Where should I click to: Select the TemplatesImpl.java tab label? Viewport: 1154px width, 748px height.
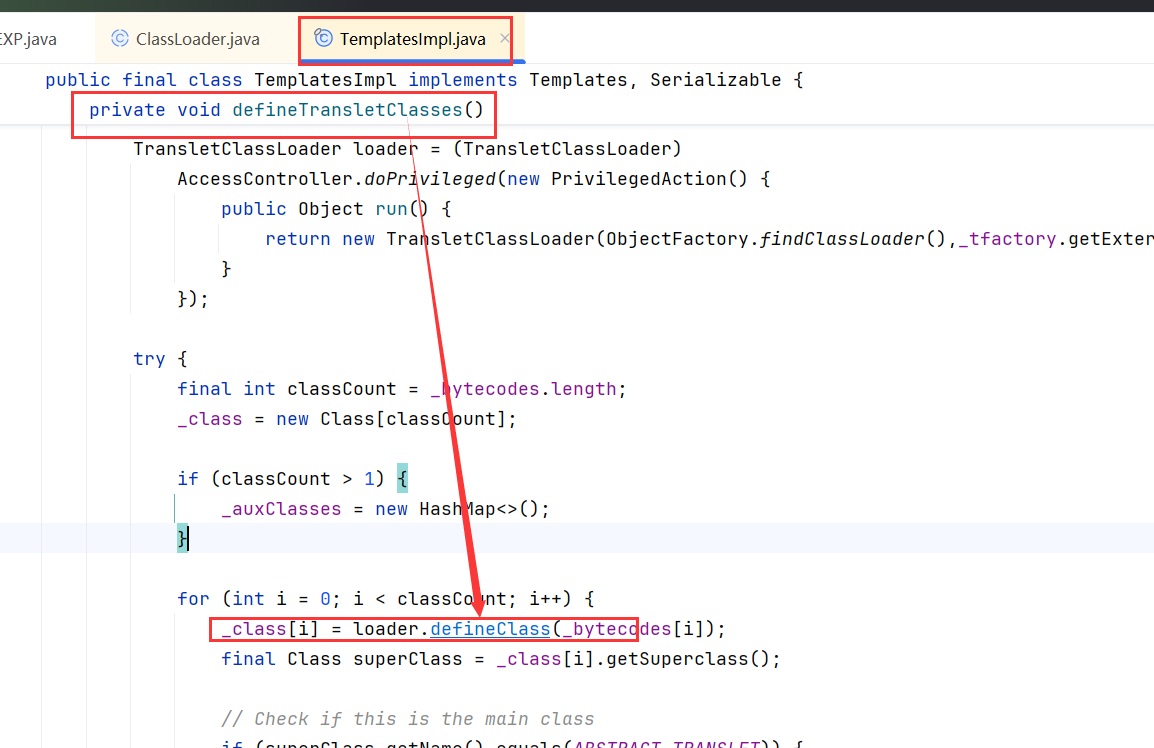[412, 39]
